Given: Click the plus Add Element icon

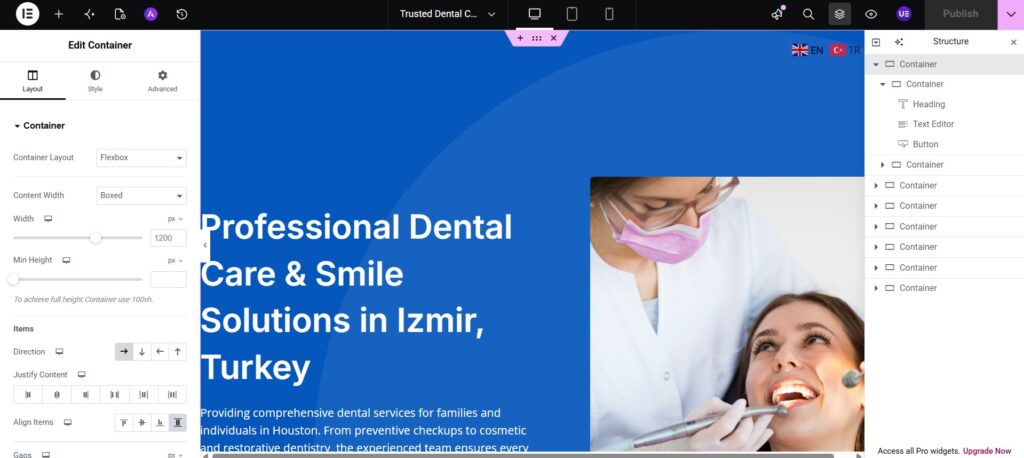Looking at the screenshot, I should [x=59, y=14].
